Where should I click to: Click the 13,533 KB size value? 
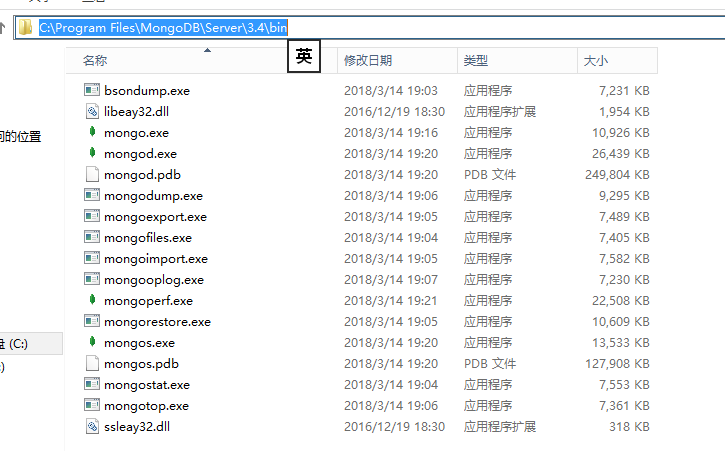(x=621, y=343)
